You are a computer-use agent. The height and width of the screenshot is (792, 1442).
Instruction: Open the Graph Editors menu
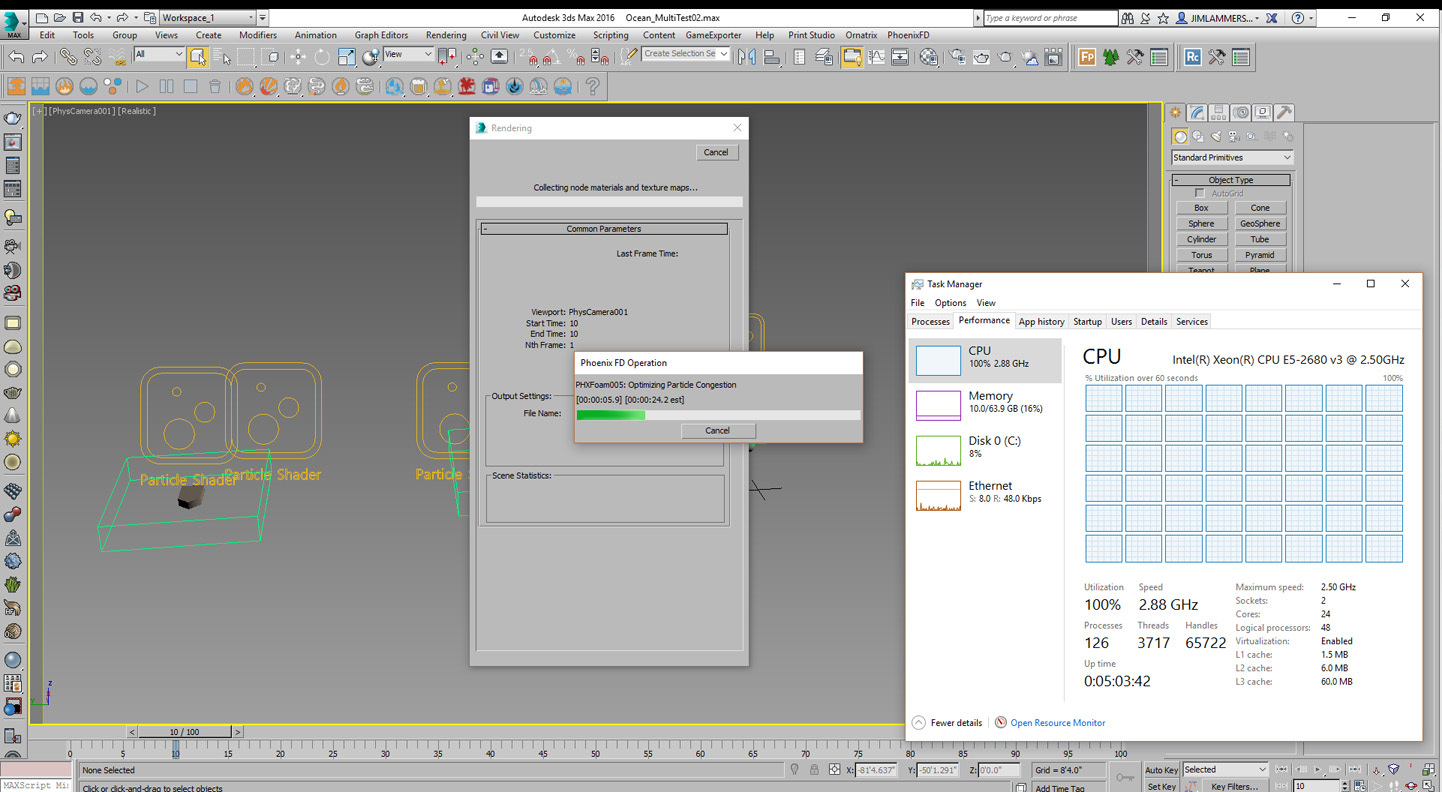[x=381, y=35]
